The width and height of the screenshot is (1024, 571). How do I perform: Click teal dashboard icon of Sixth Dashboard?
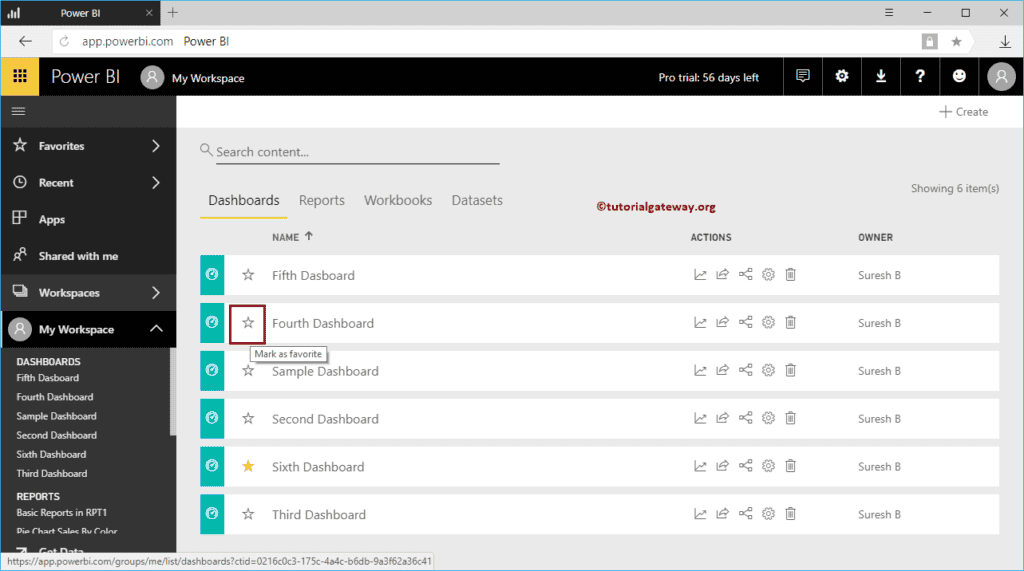(x=212, y=466)
